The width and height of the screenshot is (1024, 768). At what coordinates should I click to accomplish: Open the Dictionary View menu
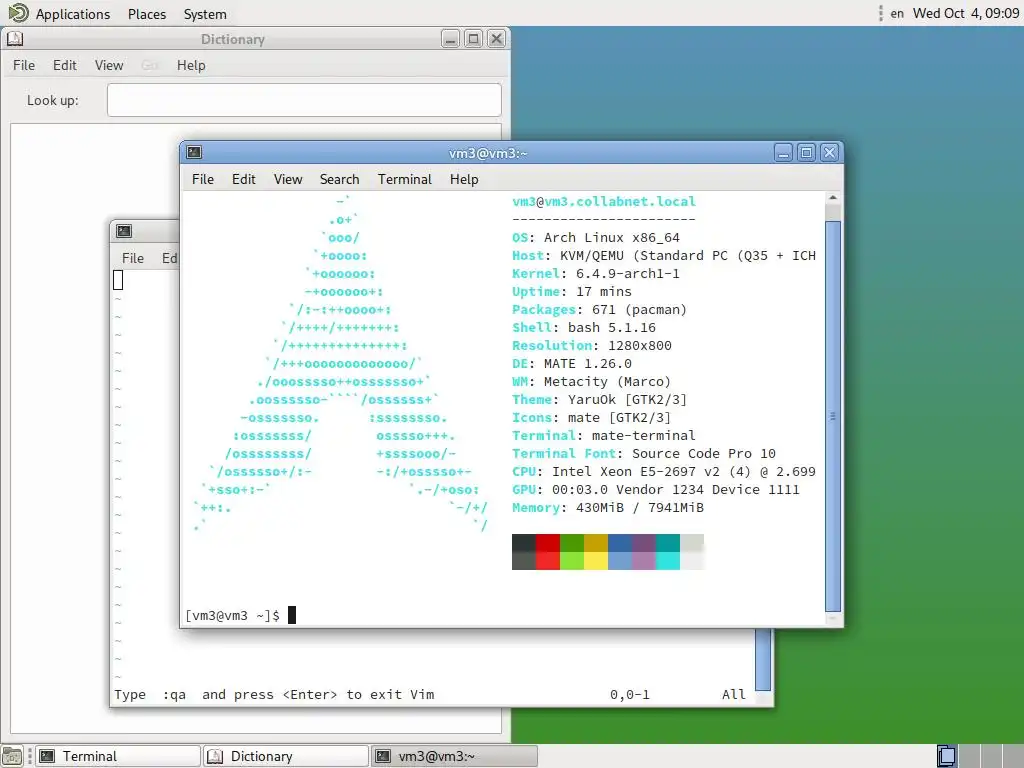click(x=108, y=65)
